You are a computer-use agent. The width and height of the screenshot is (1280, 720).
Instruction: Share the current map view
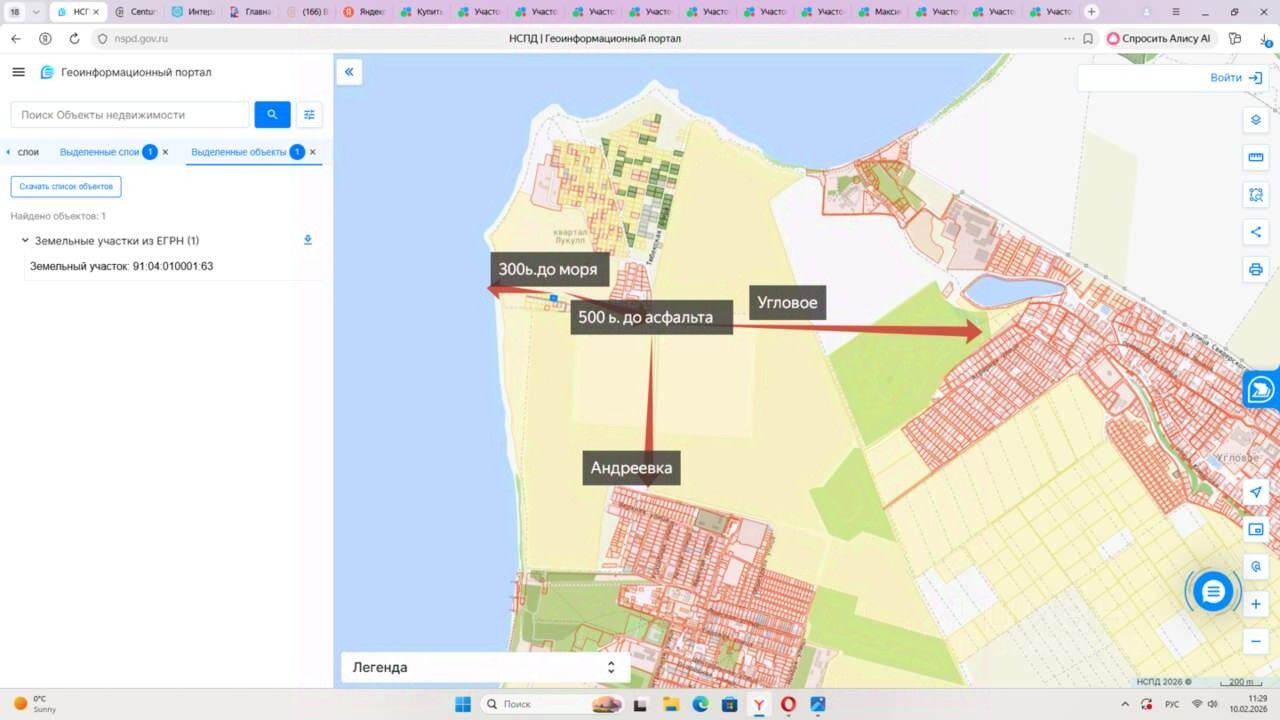coord(1256,232)
